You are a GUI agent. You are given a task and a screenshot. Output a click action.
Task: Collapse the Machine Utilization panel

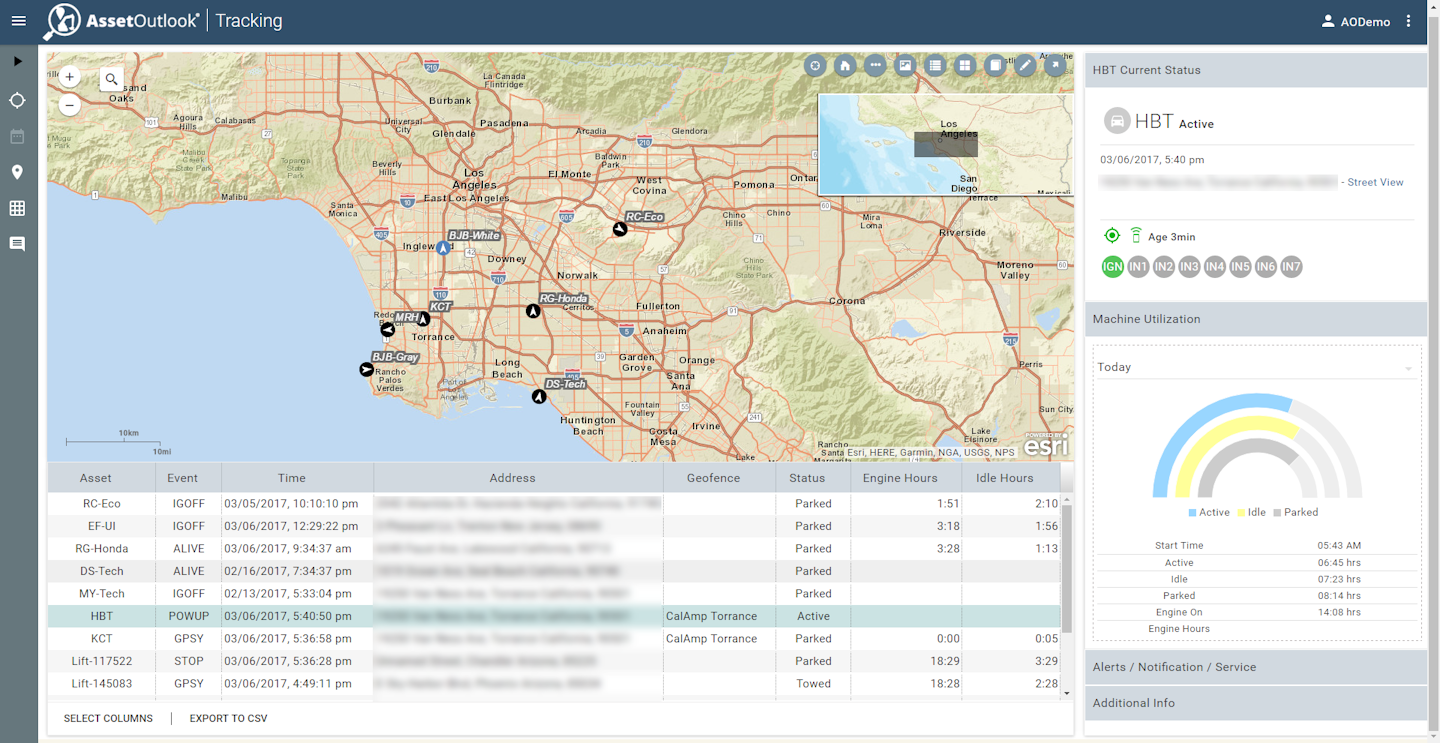click(x=1255, y=319)
